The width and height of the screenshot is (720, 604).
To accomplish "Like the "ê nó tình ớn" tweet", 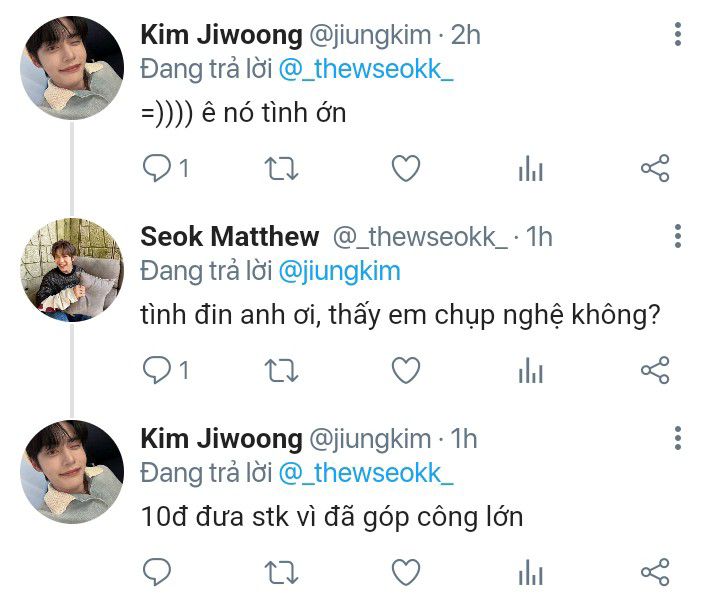I will point(406,168).
